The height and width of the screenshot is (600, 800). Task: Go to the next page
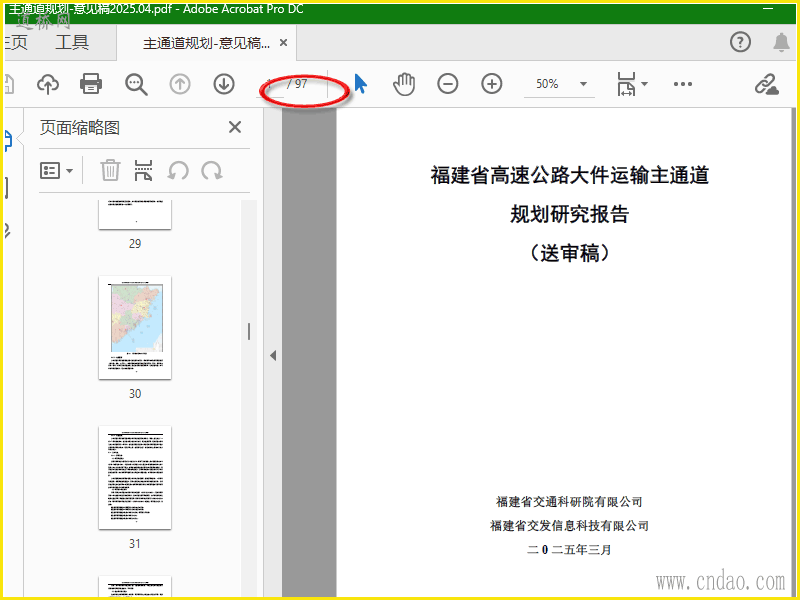(x=224, y=84)
